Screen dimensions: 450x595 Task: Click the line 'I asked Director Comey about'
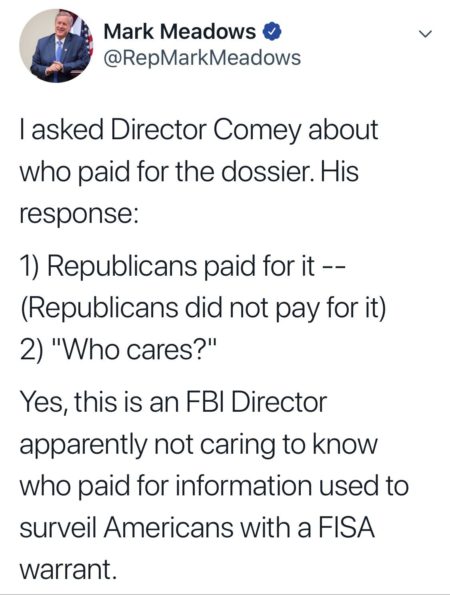point(199,131)
